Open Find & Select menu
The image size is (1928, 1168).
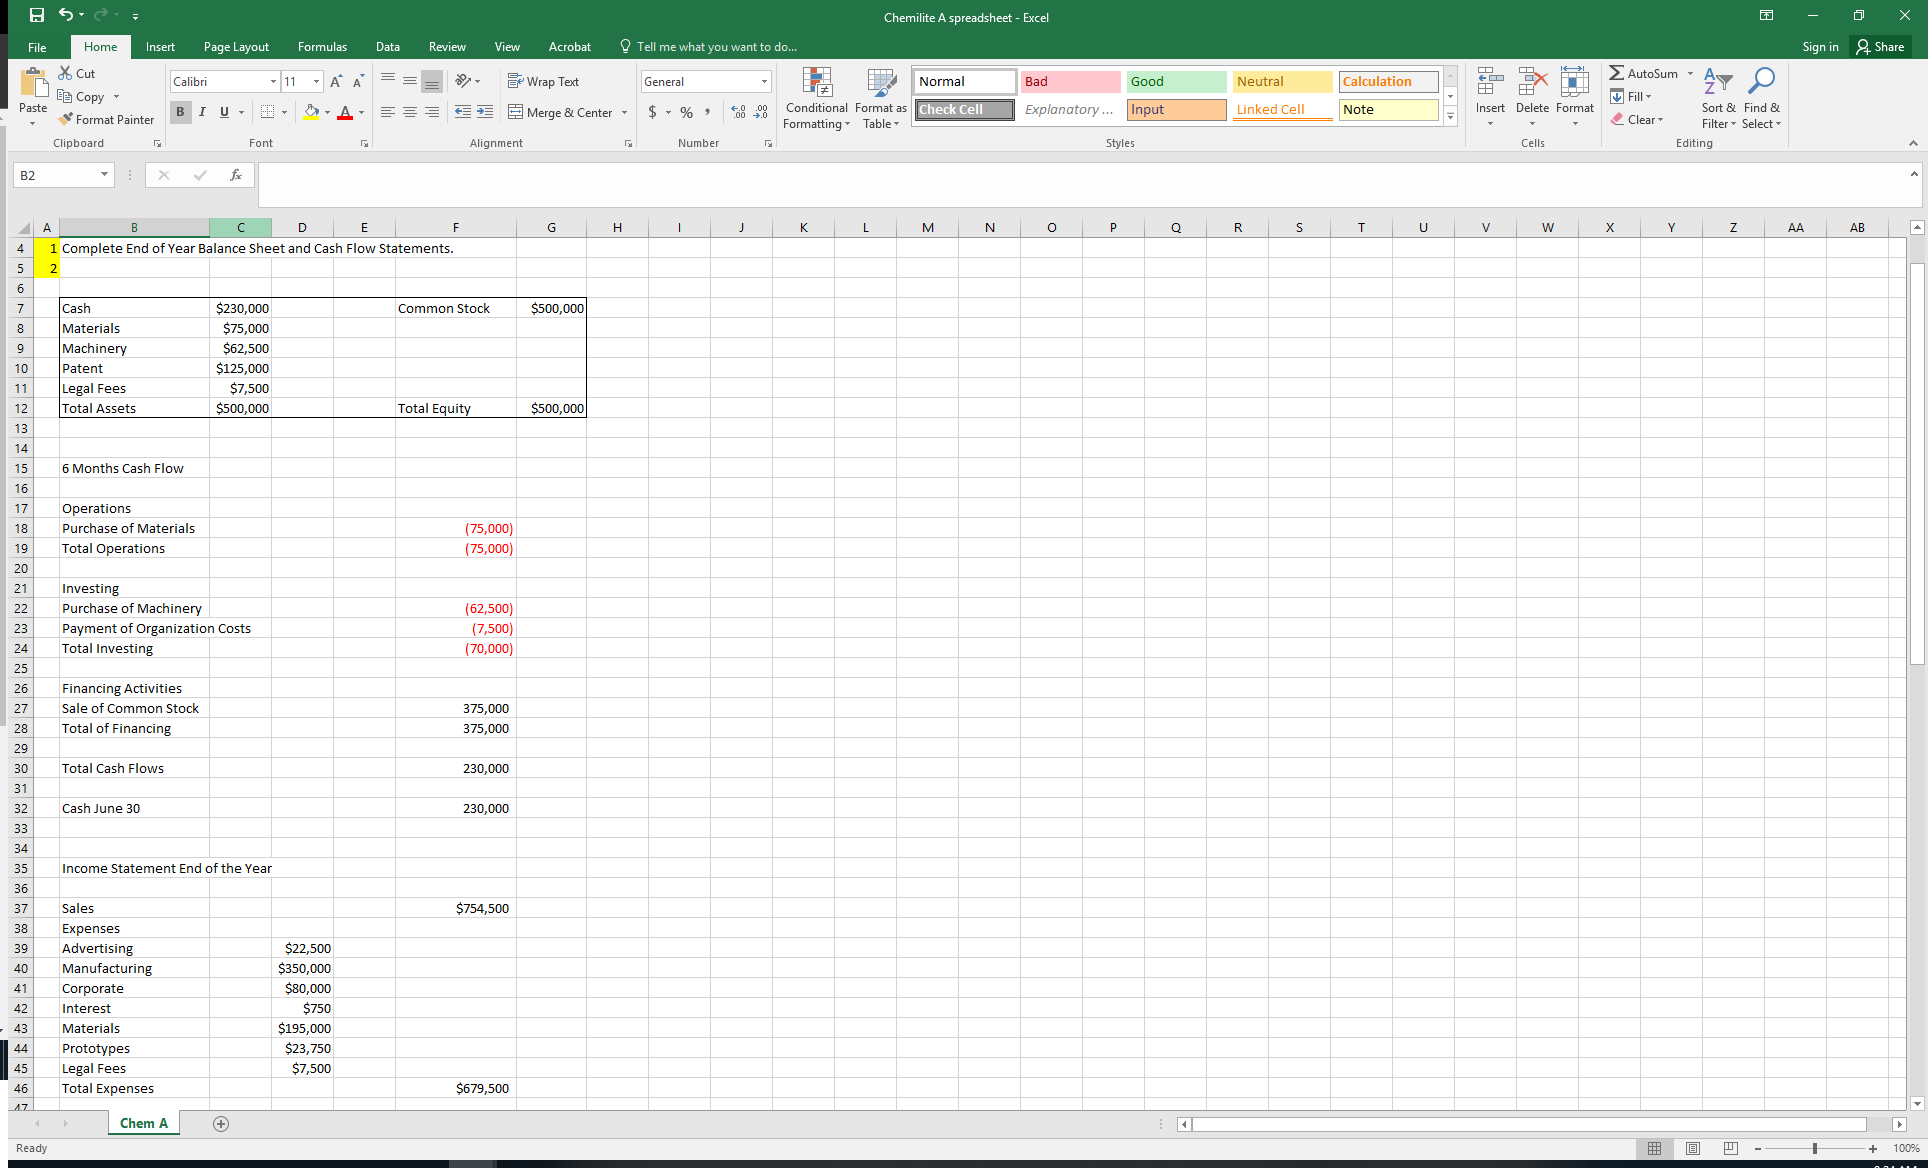[1761, 98]
